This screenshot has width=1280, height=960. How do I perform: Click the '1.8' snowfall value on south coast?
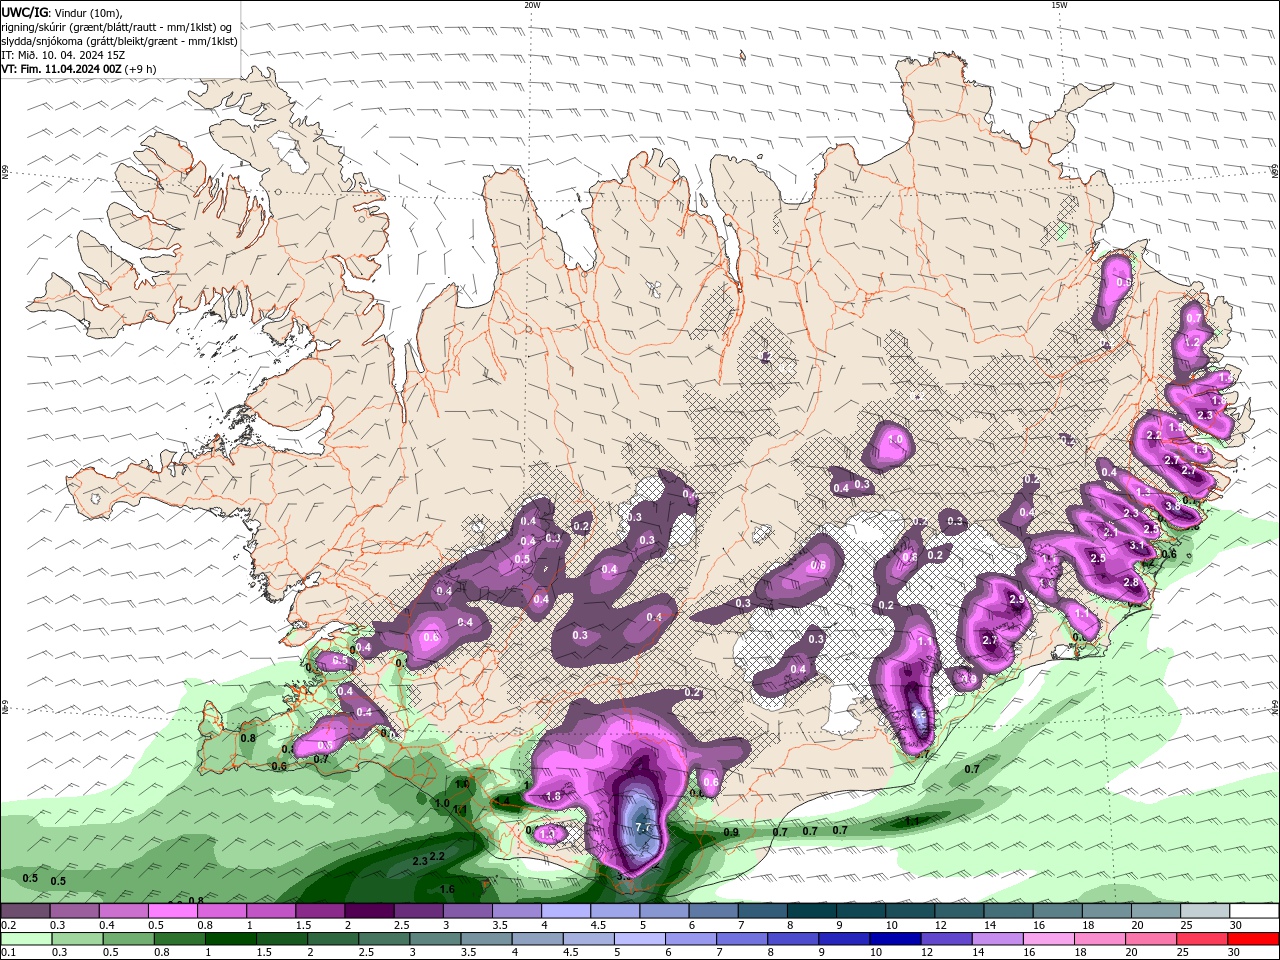click(553, 796)
